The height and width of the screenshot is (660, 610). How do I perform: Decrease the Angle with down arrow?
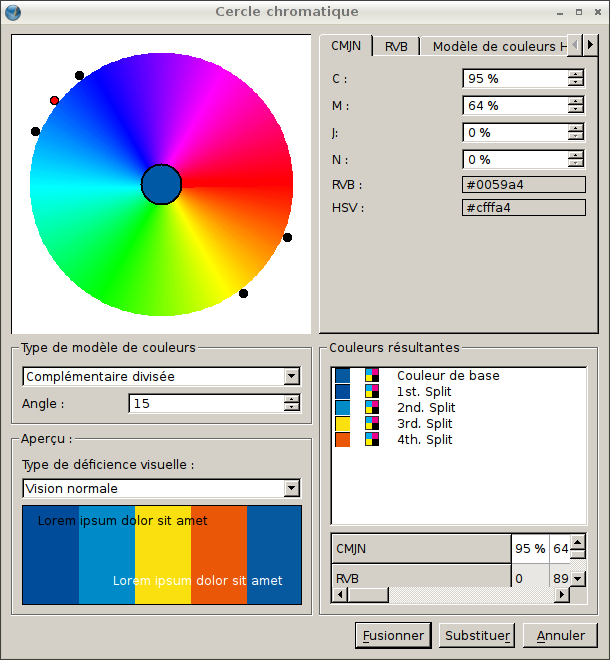(x=291, y=408)
